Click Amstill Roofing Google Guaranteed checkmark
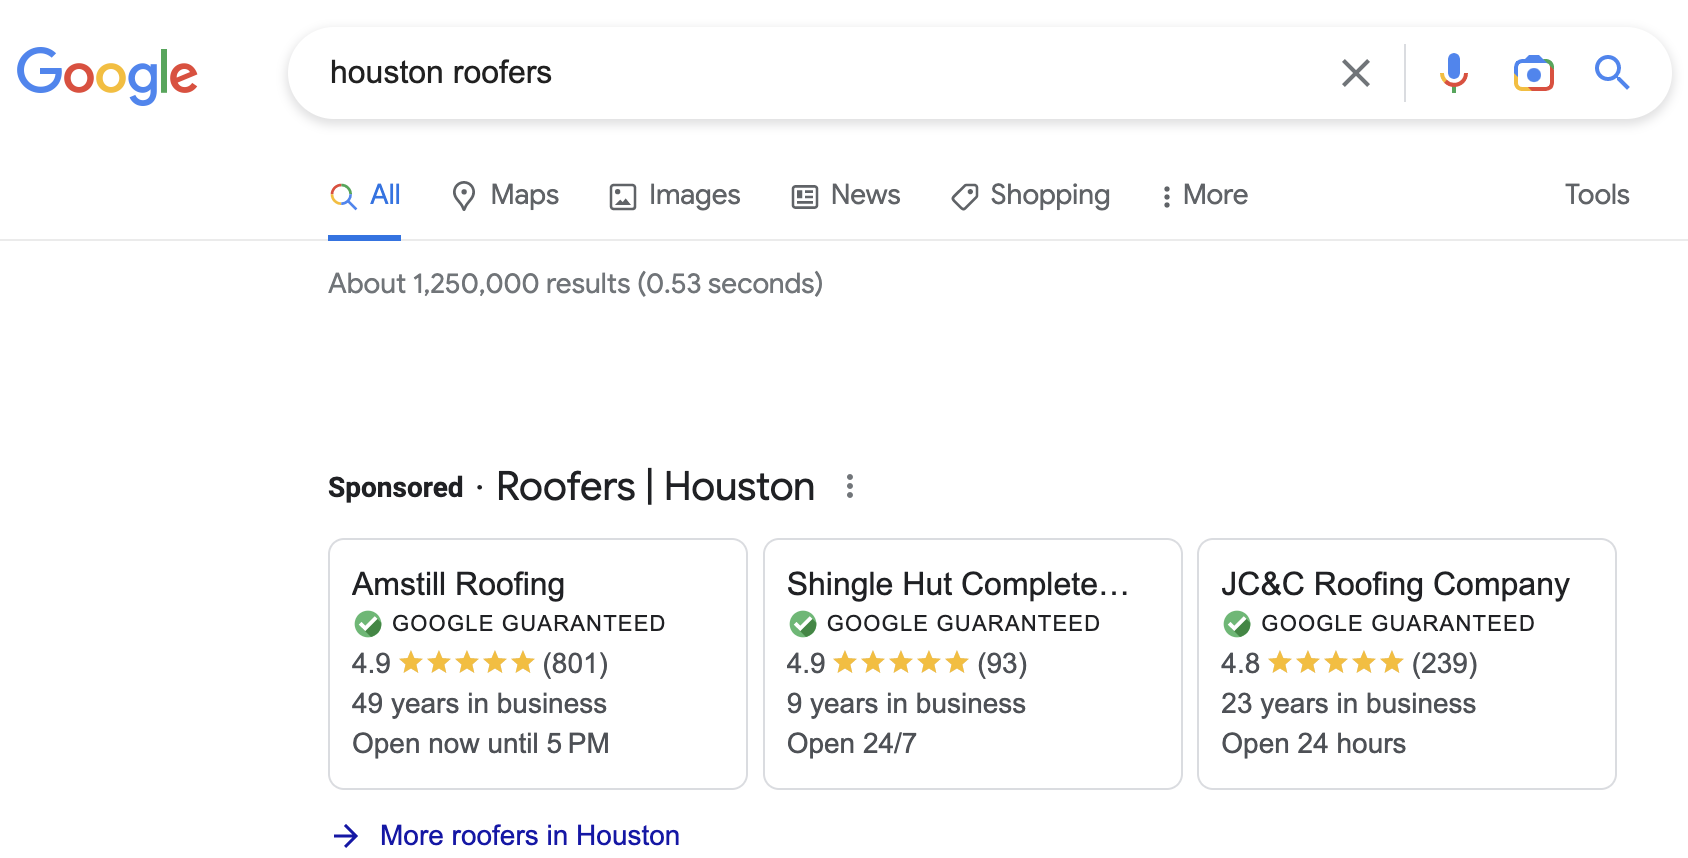Viewport: 1688px width, 858px height. [368, 624]
